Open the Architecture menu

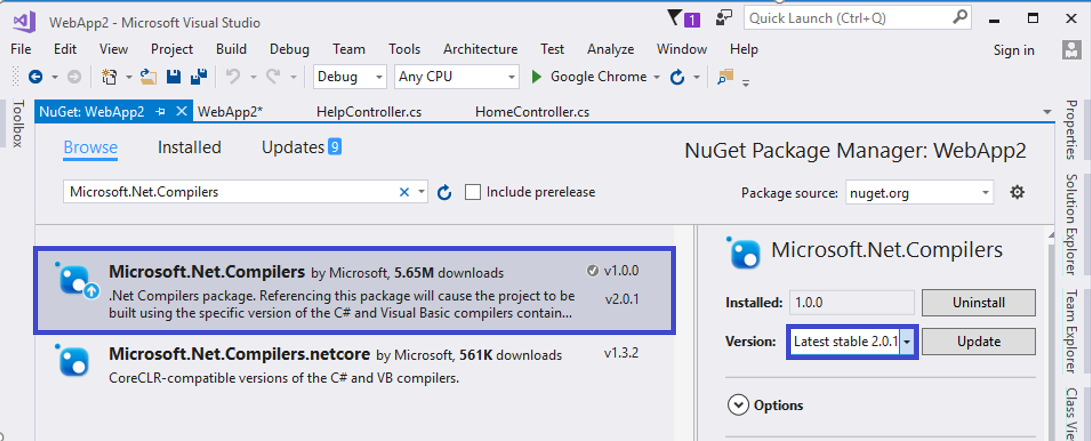(480, 49)
